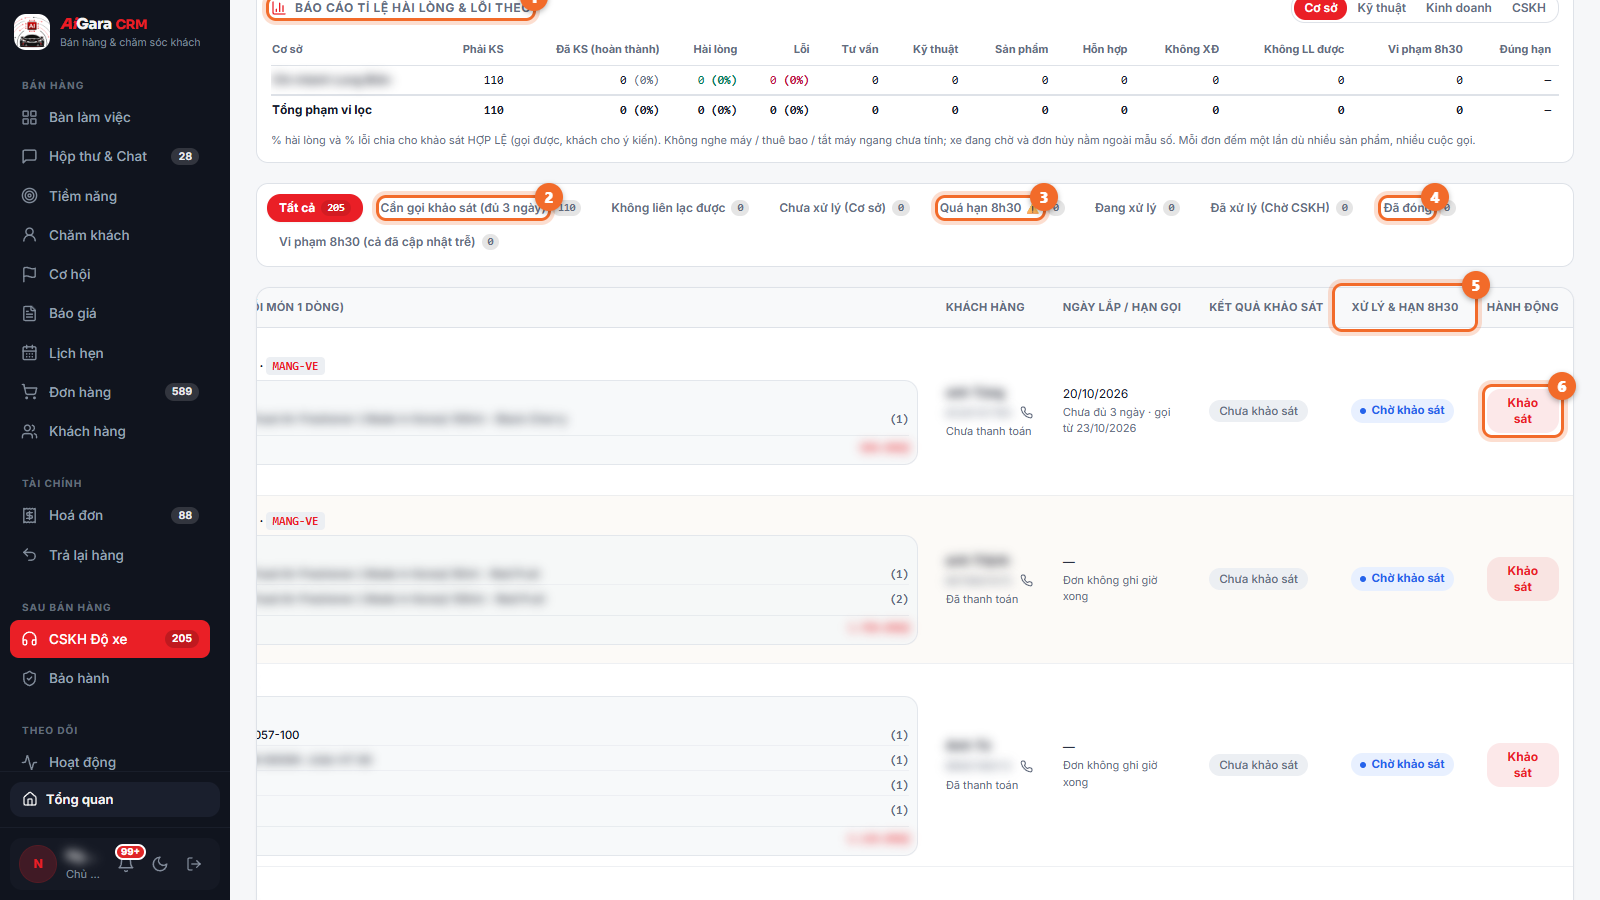Switch report to Kinh doanh tab
The image size is (1600, 900).
[x=1458, y=8]
